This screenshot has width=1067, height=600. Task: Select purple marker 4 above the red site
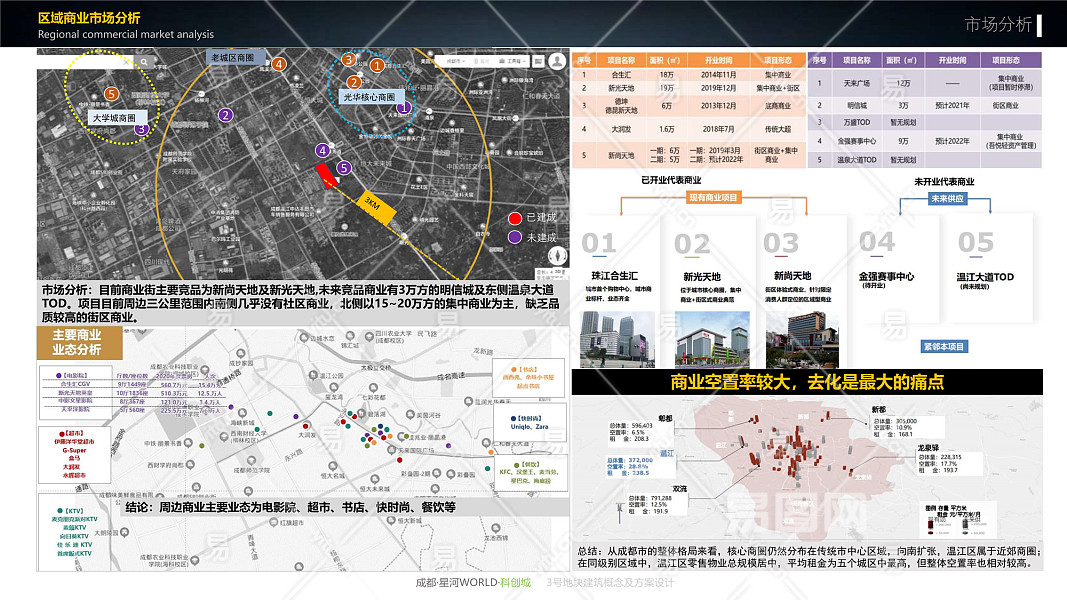tap(323, 150)
